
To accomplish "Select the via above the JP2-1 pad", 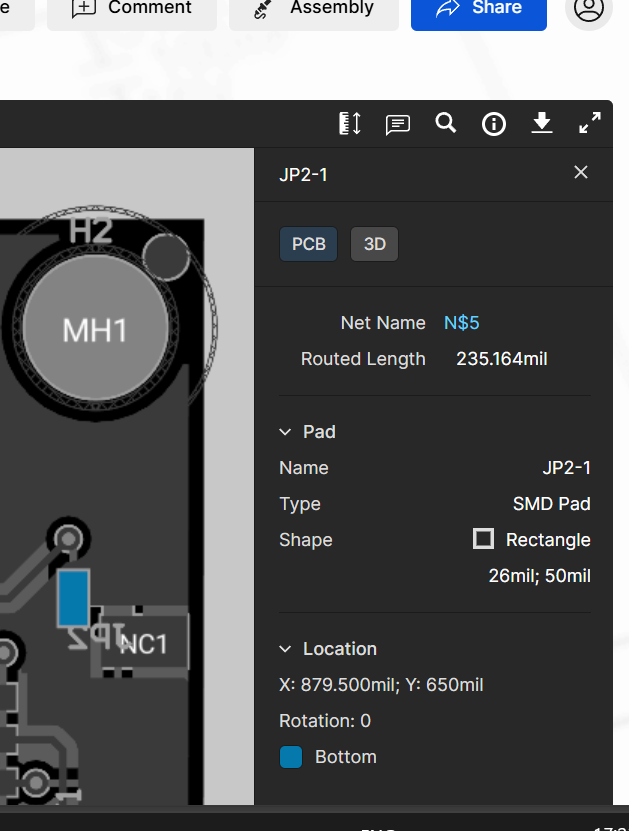I will tap(69, 539).
